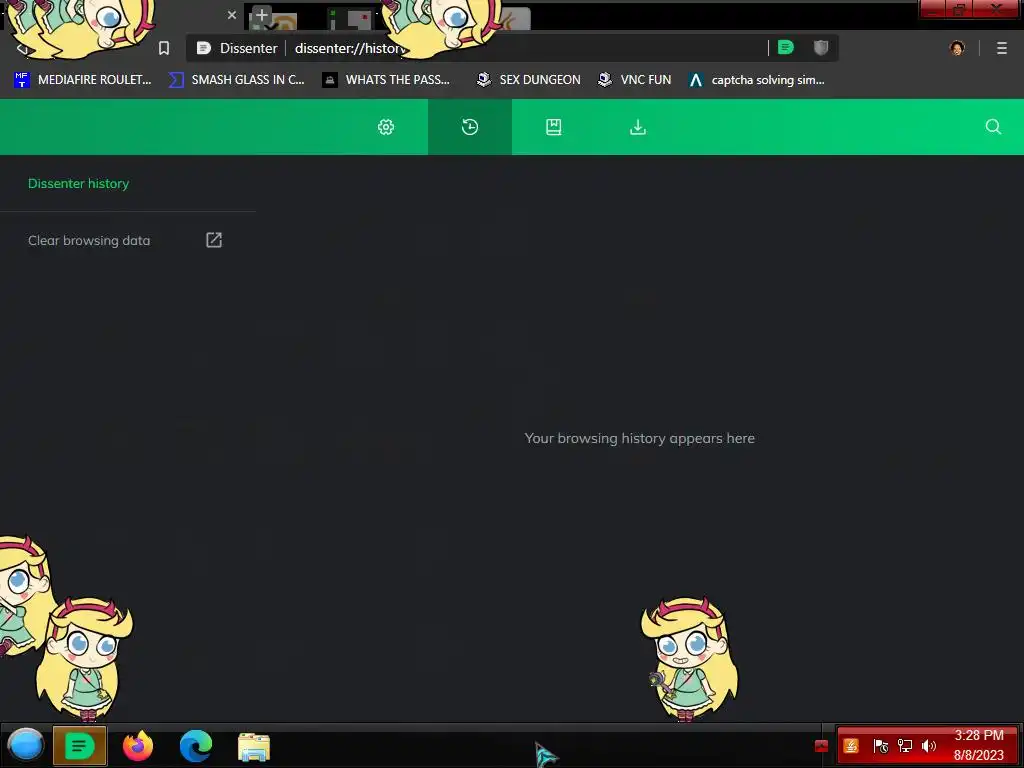The width and height of the screenshot is (1024, 768).
Task: Open MEDIAFIRE ROULET... bookmark
Action: [x=82, y=80]
